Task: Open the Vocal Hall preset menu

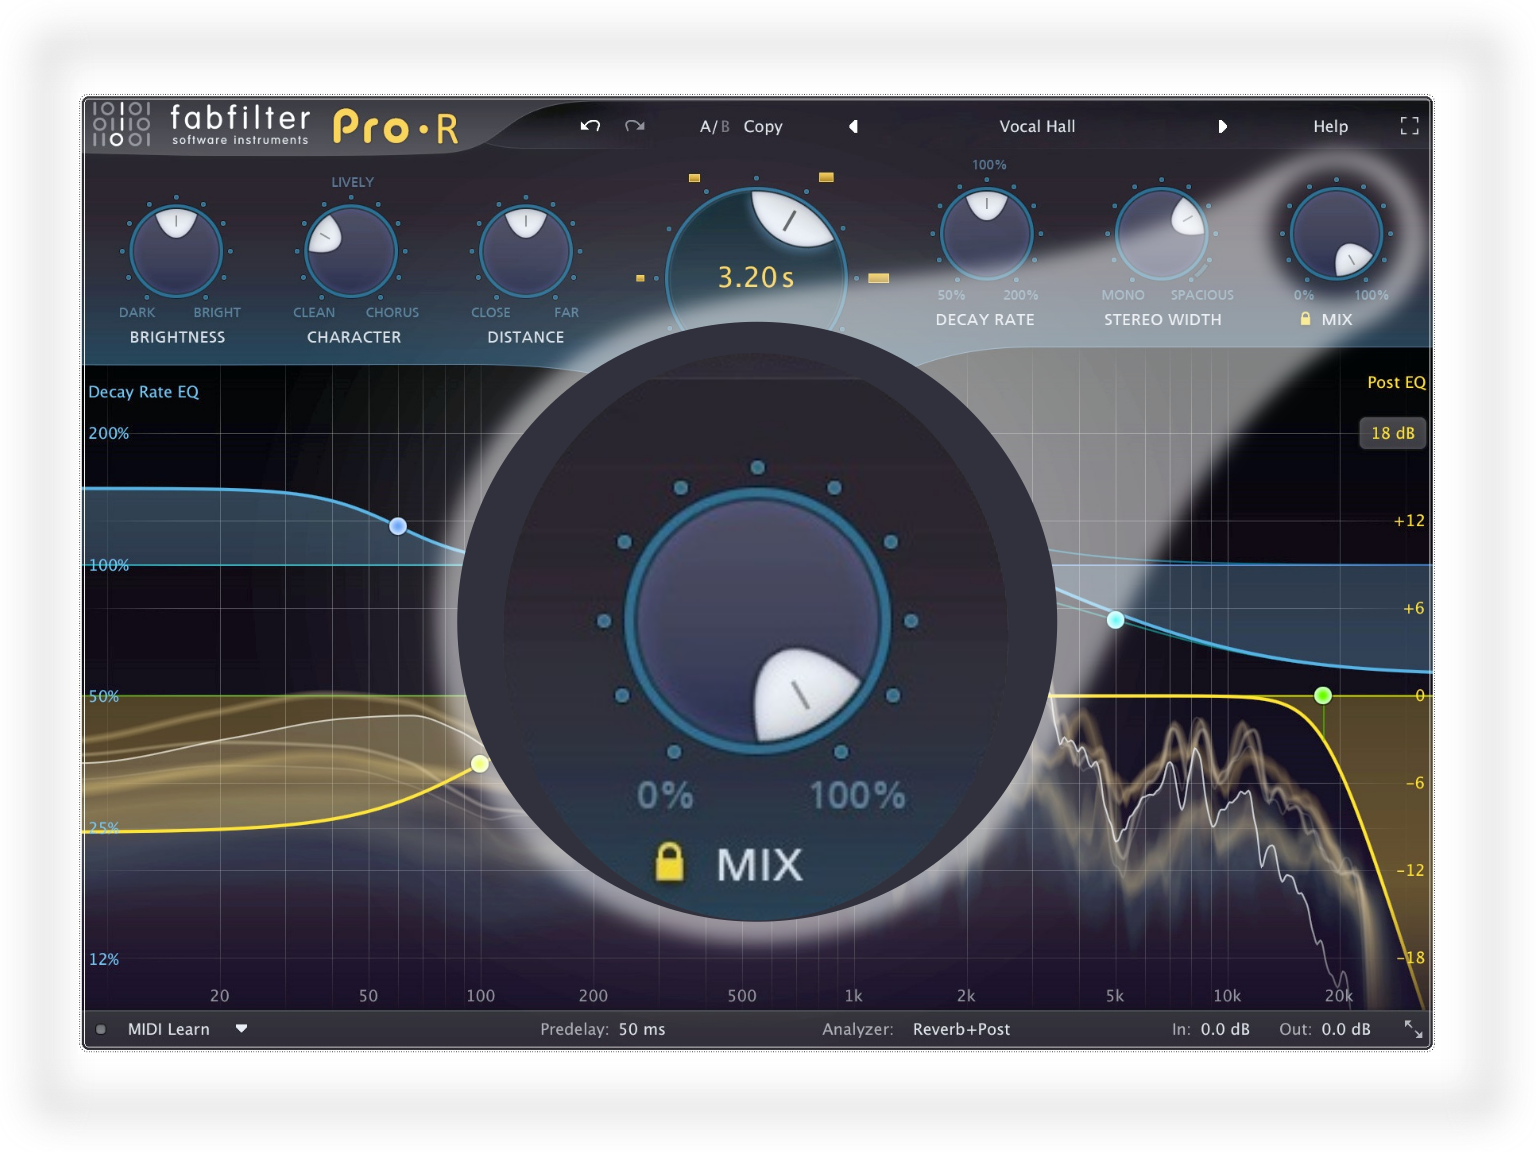Action: coord(1037,127)
